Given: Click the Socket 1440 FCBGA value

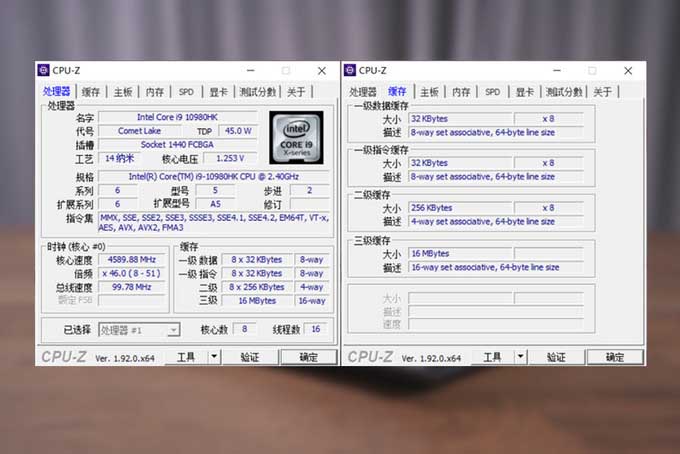Looking at the screenshot, I should click(178, 144).
